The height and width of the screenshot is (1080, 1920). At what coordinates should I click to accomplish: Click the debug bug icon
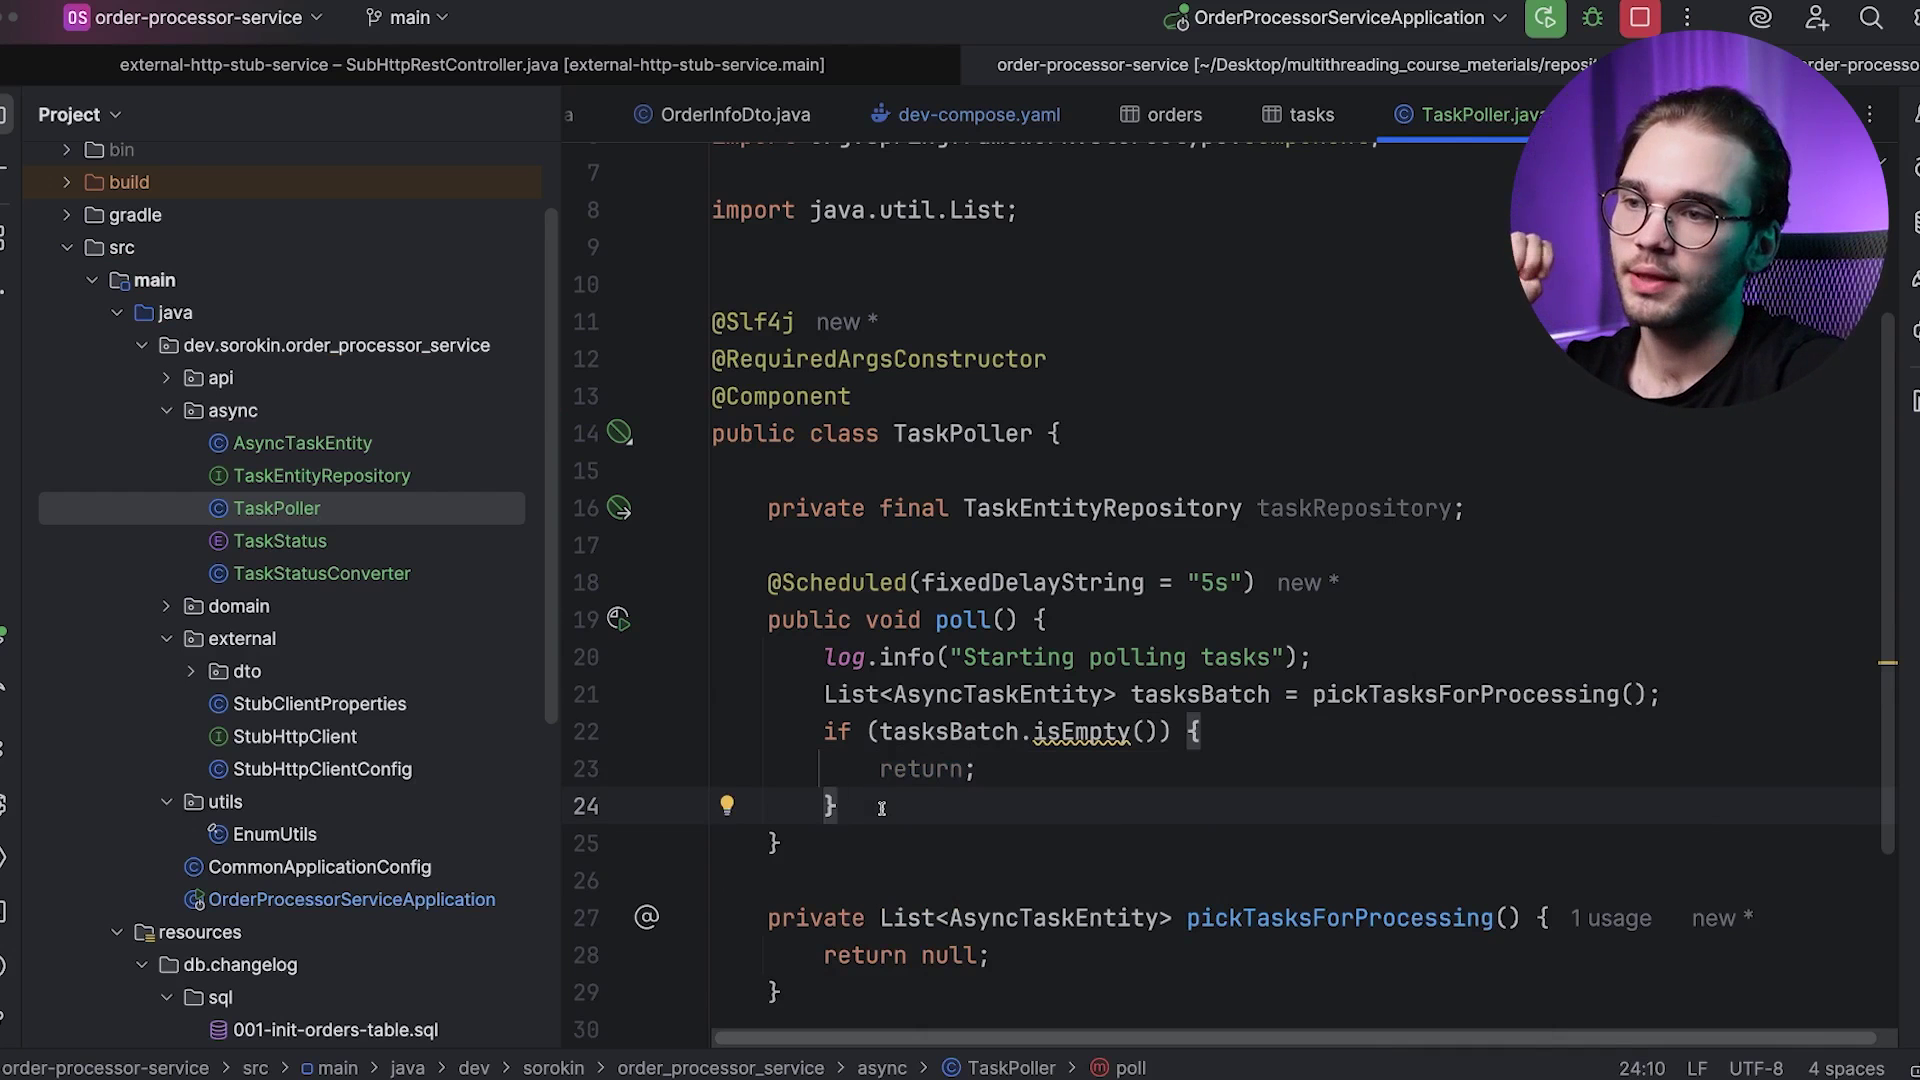coord(1593,18)
